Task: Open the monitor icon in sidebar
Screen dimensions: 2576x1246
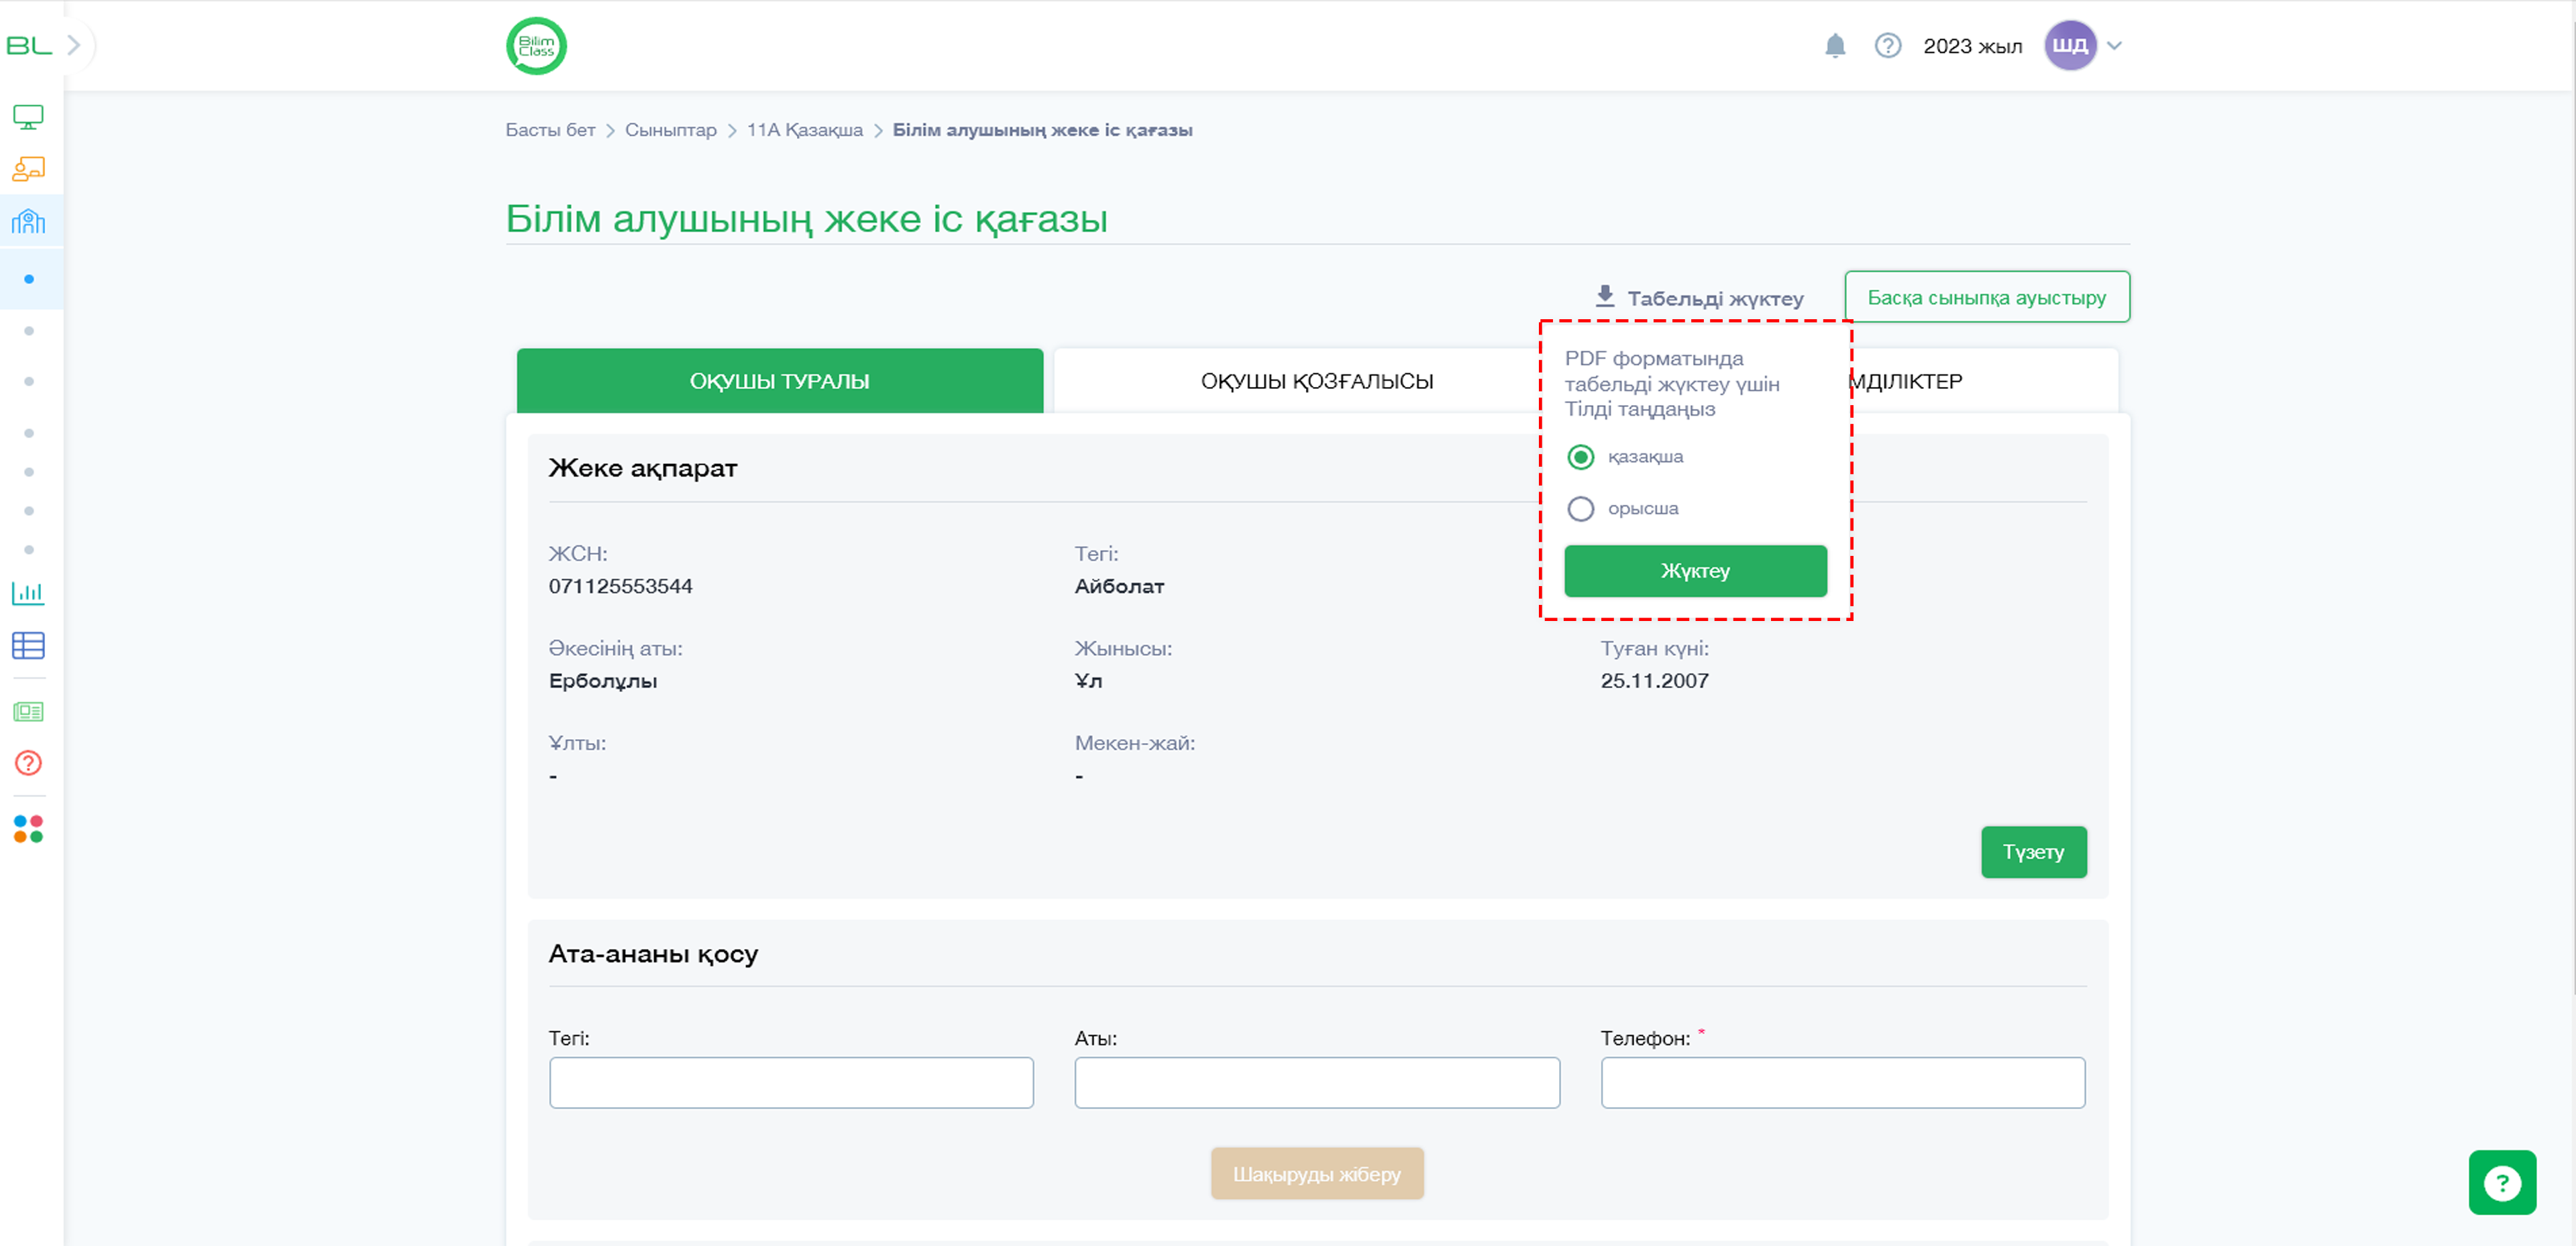Action: pyautogui.click(x=28, y=117)
